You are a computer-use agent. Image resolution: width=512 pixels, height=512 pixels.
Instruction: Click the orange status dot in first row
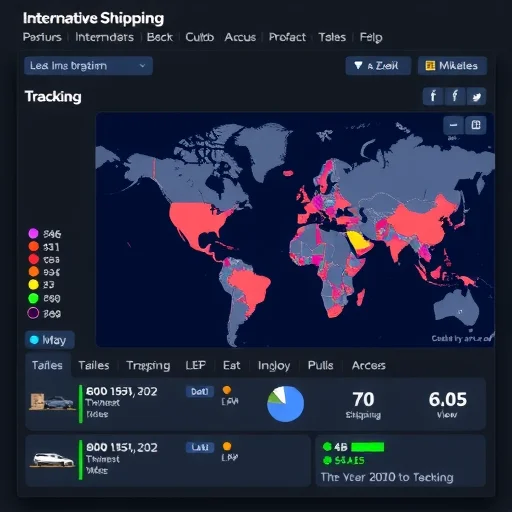[x=227, y=390]
